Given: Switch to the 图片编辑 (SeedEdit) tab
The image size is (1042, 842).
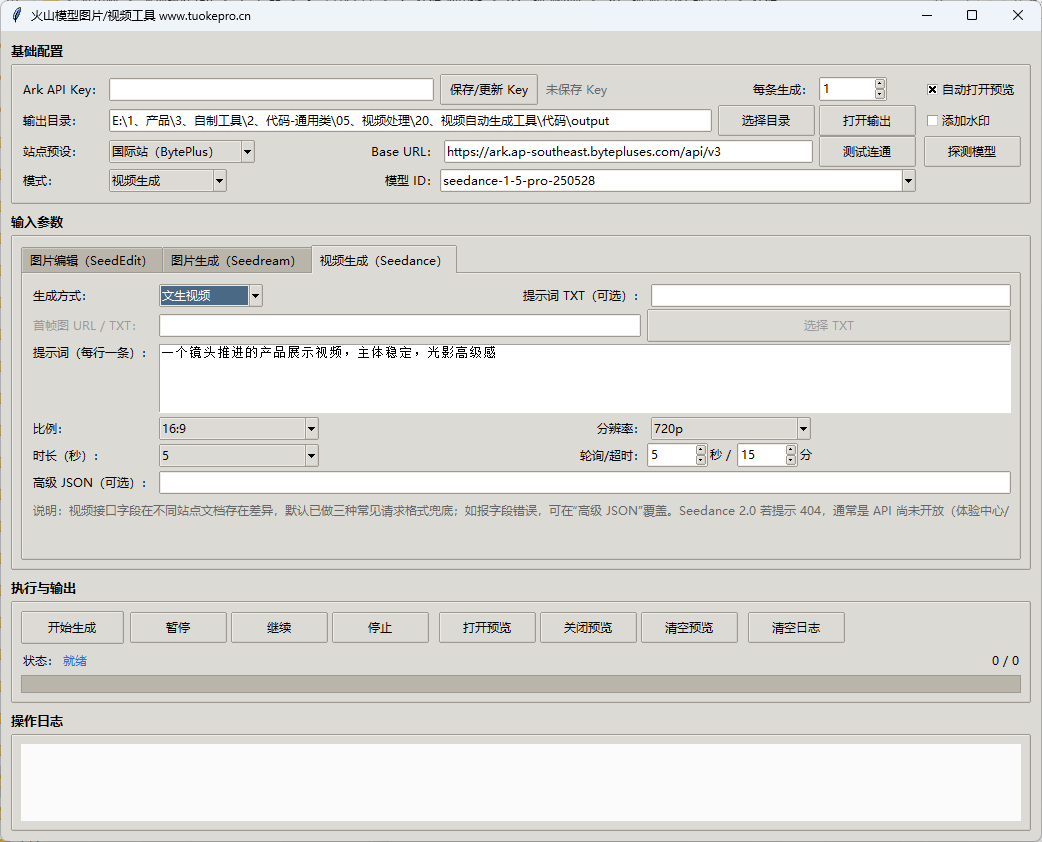Looking at the screenshot, I should [x=89, y=260].
